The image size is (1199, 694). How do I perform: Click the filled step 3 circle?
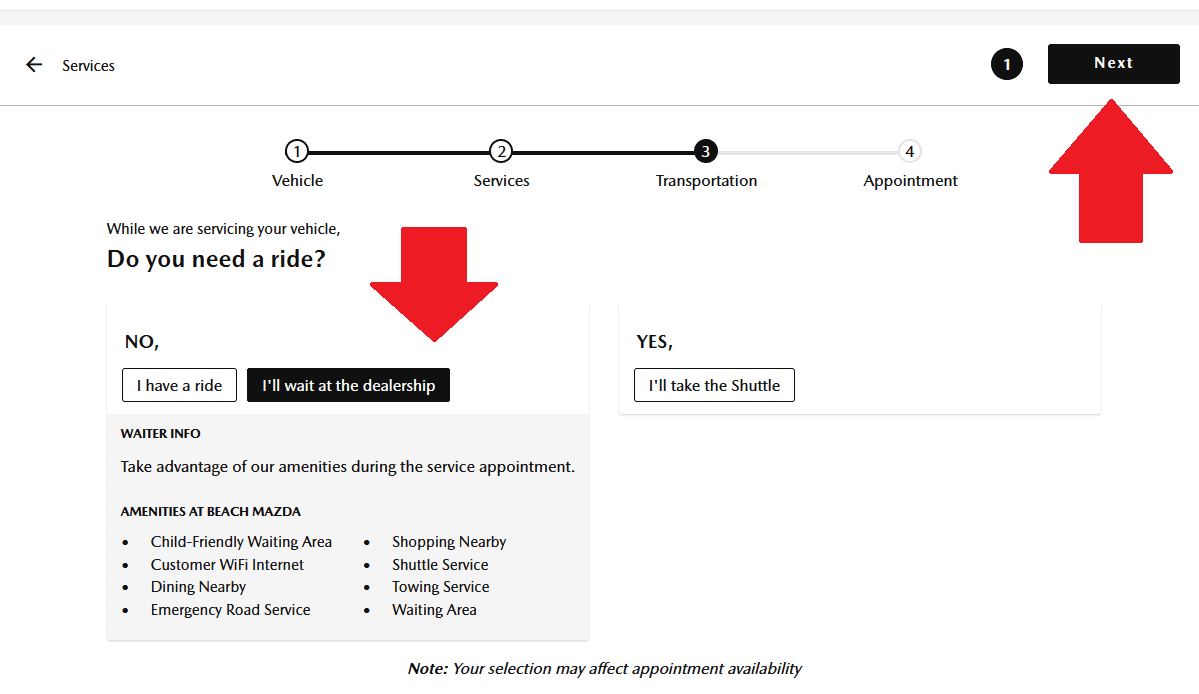(x=705, y=152)
